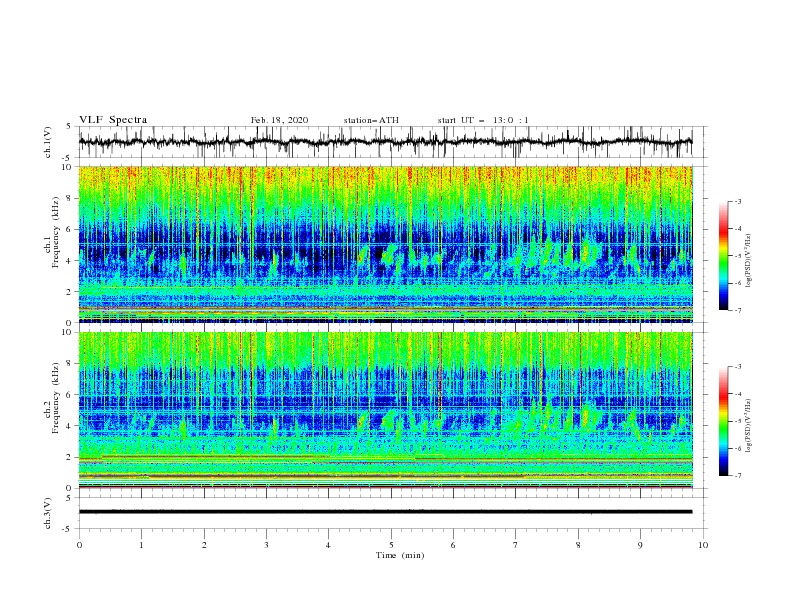This screenshot has width=792, height=612.
Task: Click the "4" kHz tick on ch.2 spectrogram
Action: [x=70, y=426]
